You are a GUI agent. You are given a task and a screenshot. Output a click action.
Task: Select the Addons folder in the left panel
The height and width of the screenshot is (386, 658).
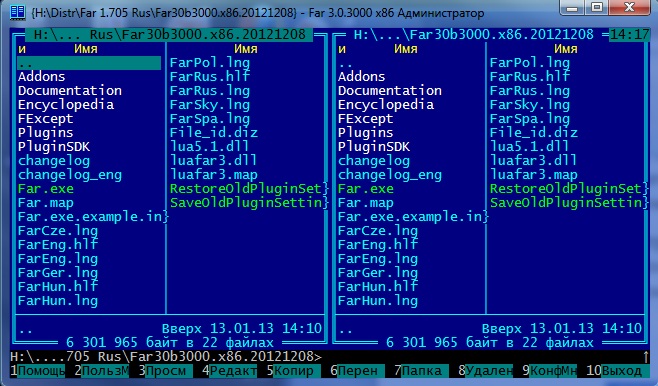[x=42, y=77]
